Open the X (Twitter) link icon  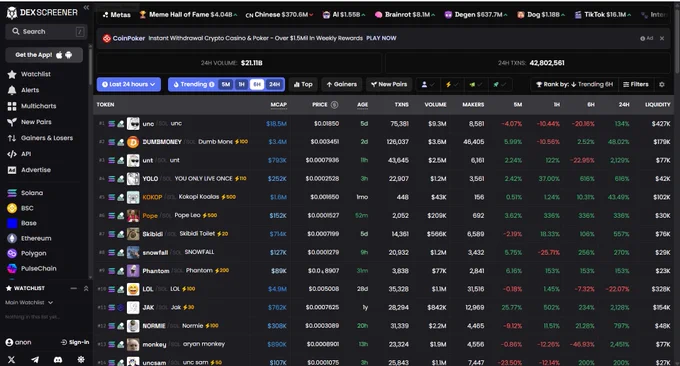11,359
